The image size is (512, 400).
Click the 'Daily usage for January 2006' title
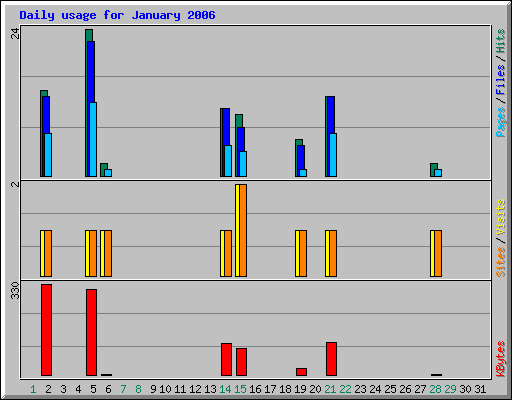click(117, 15)
